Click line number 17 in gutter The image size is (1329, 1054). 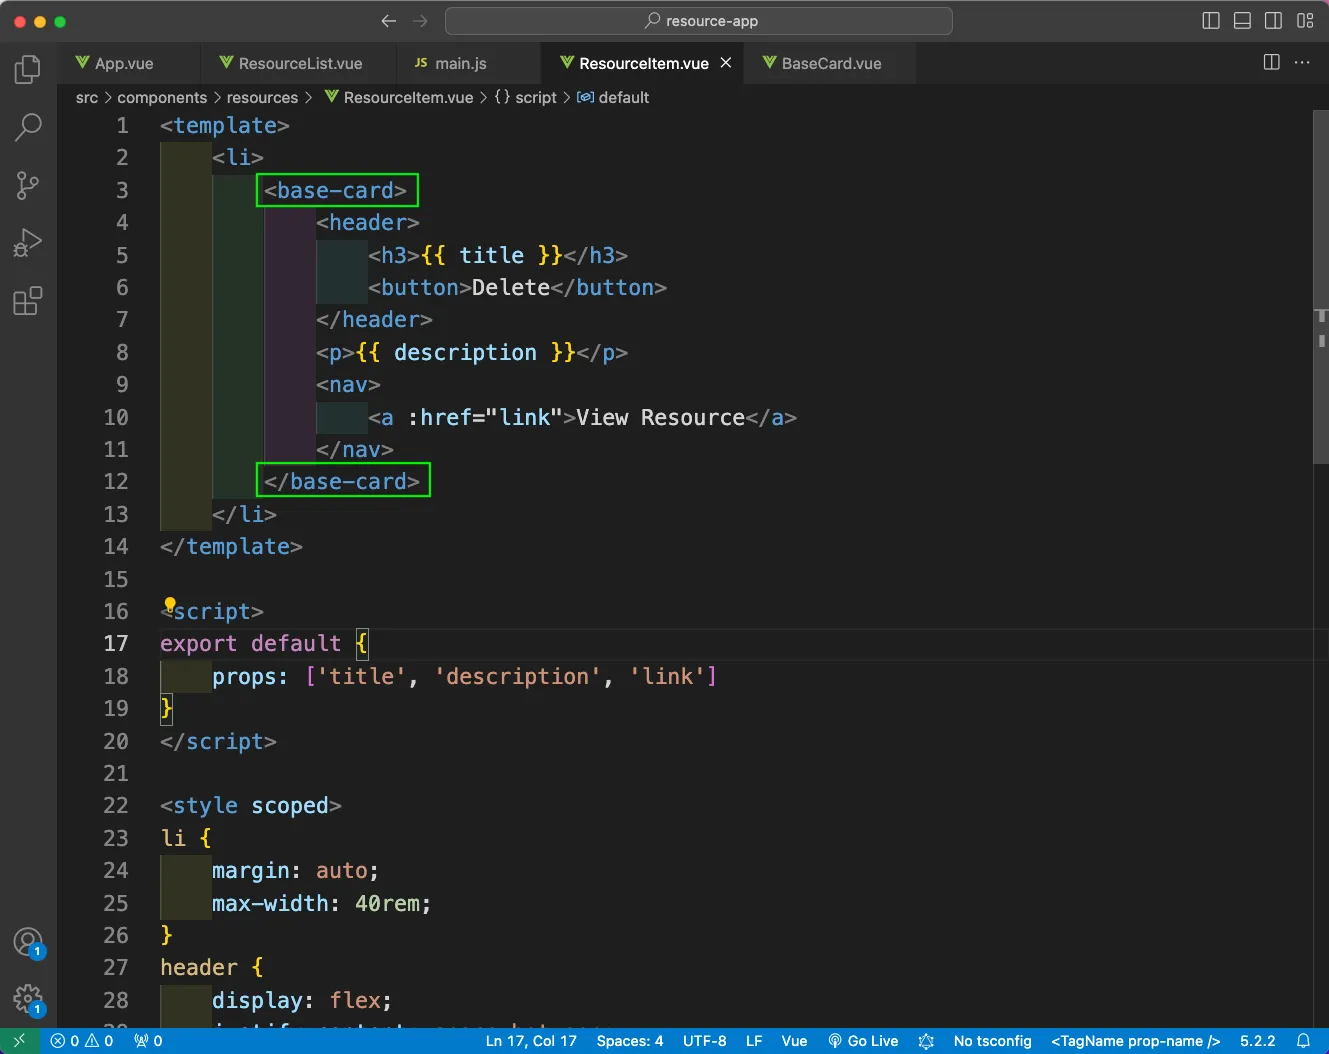click(116, 644)
